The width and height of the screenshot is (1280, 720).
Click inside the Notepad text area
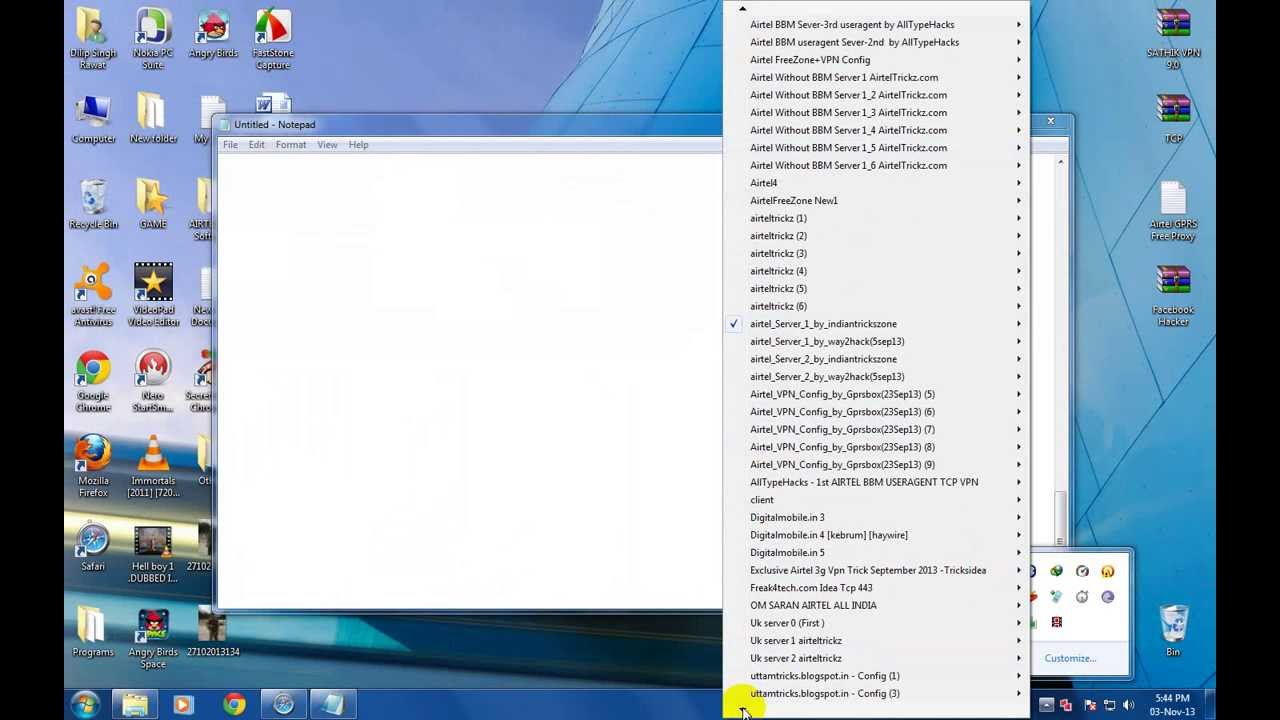(468, 380)
